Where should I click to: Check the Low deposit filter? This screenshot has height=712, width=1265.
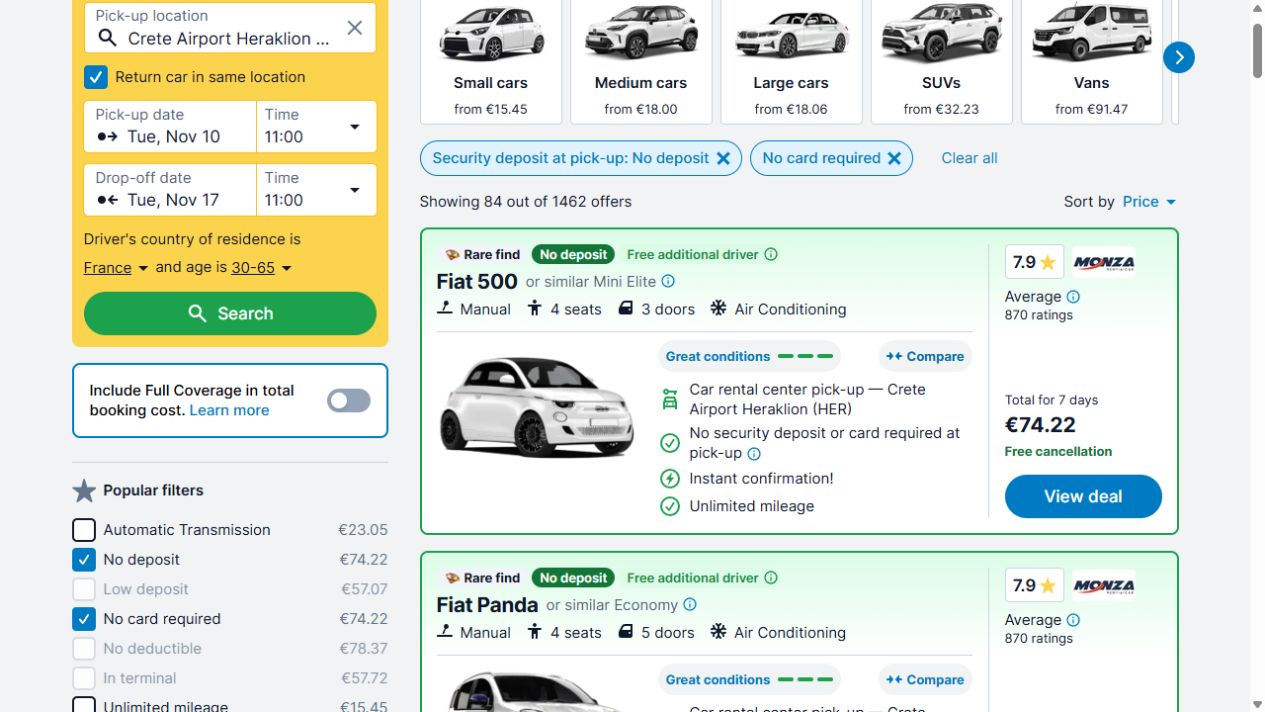tap(84, 589)
